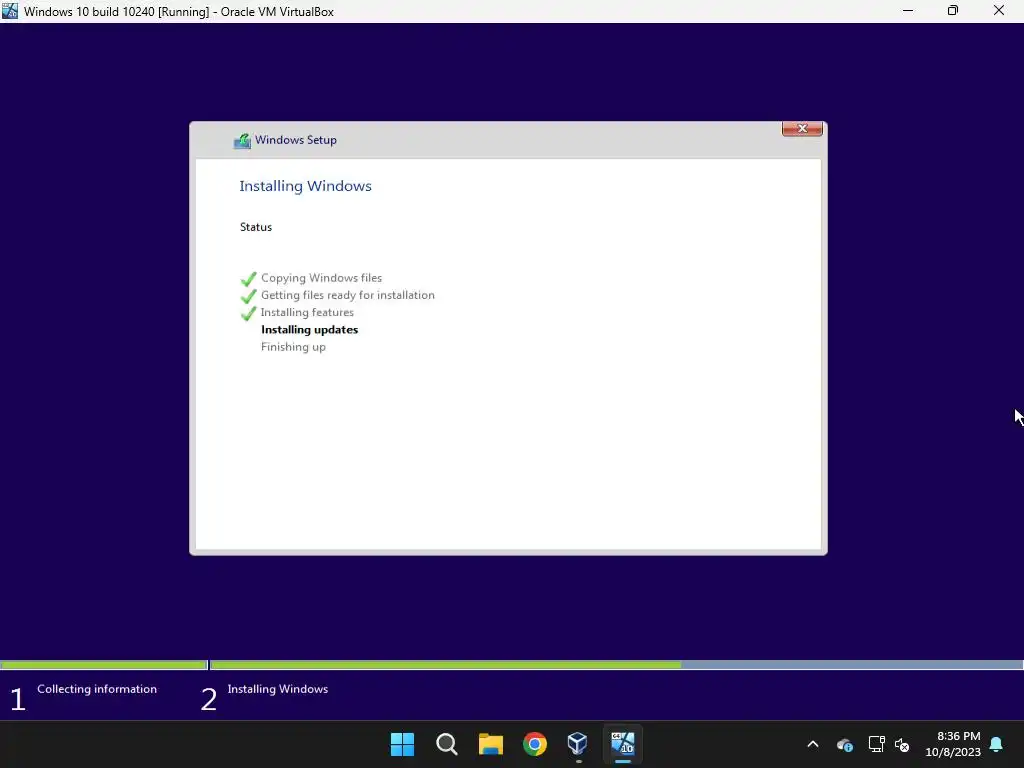Open VirtualBox Manager taskbar icon
The height and width of the screenshot is (768, 1024).
click(x=578, y=744)
